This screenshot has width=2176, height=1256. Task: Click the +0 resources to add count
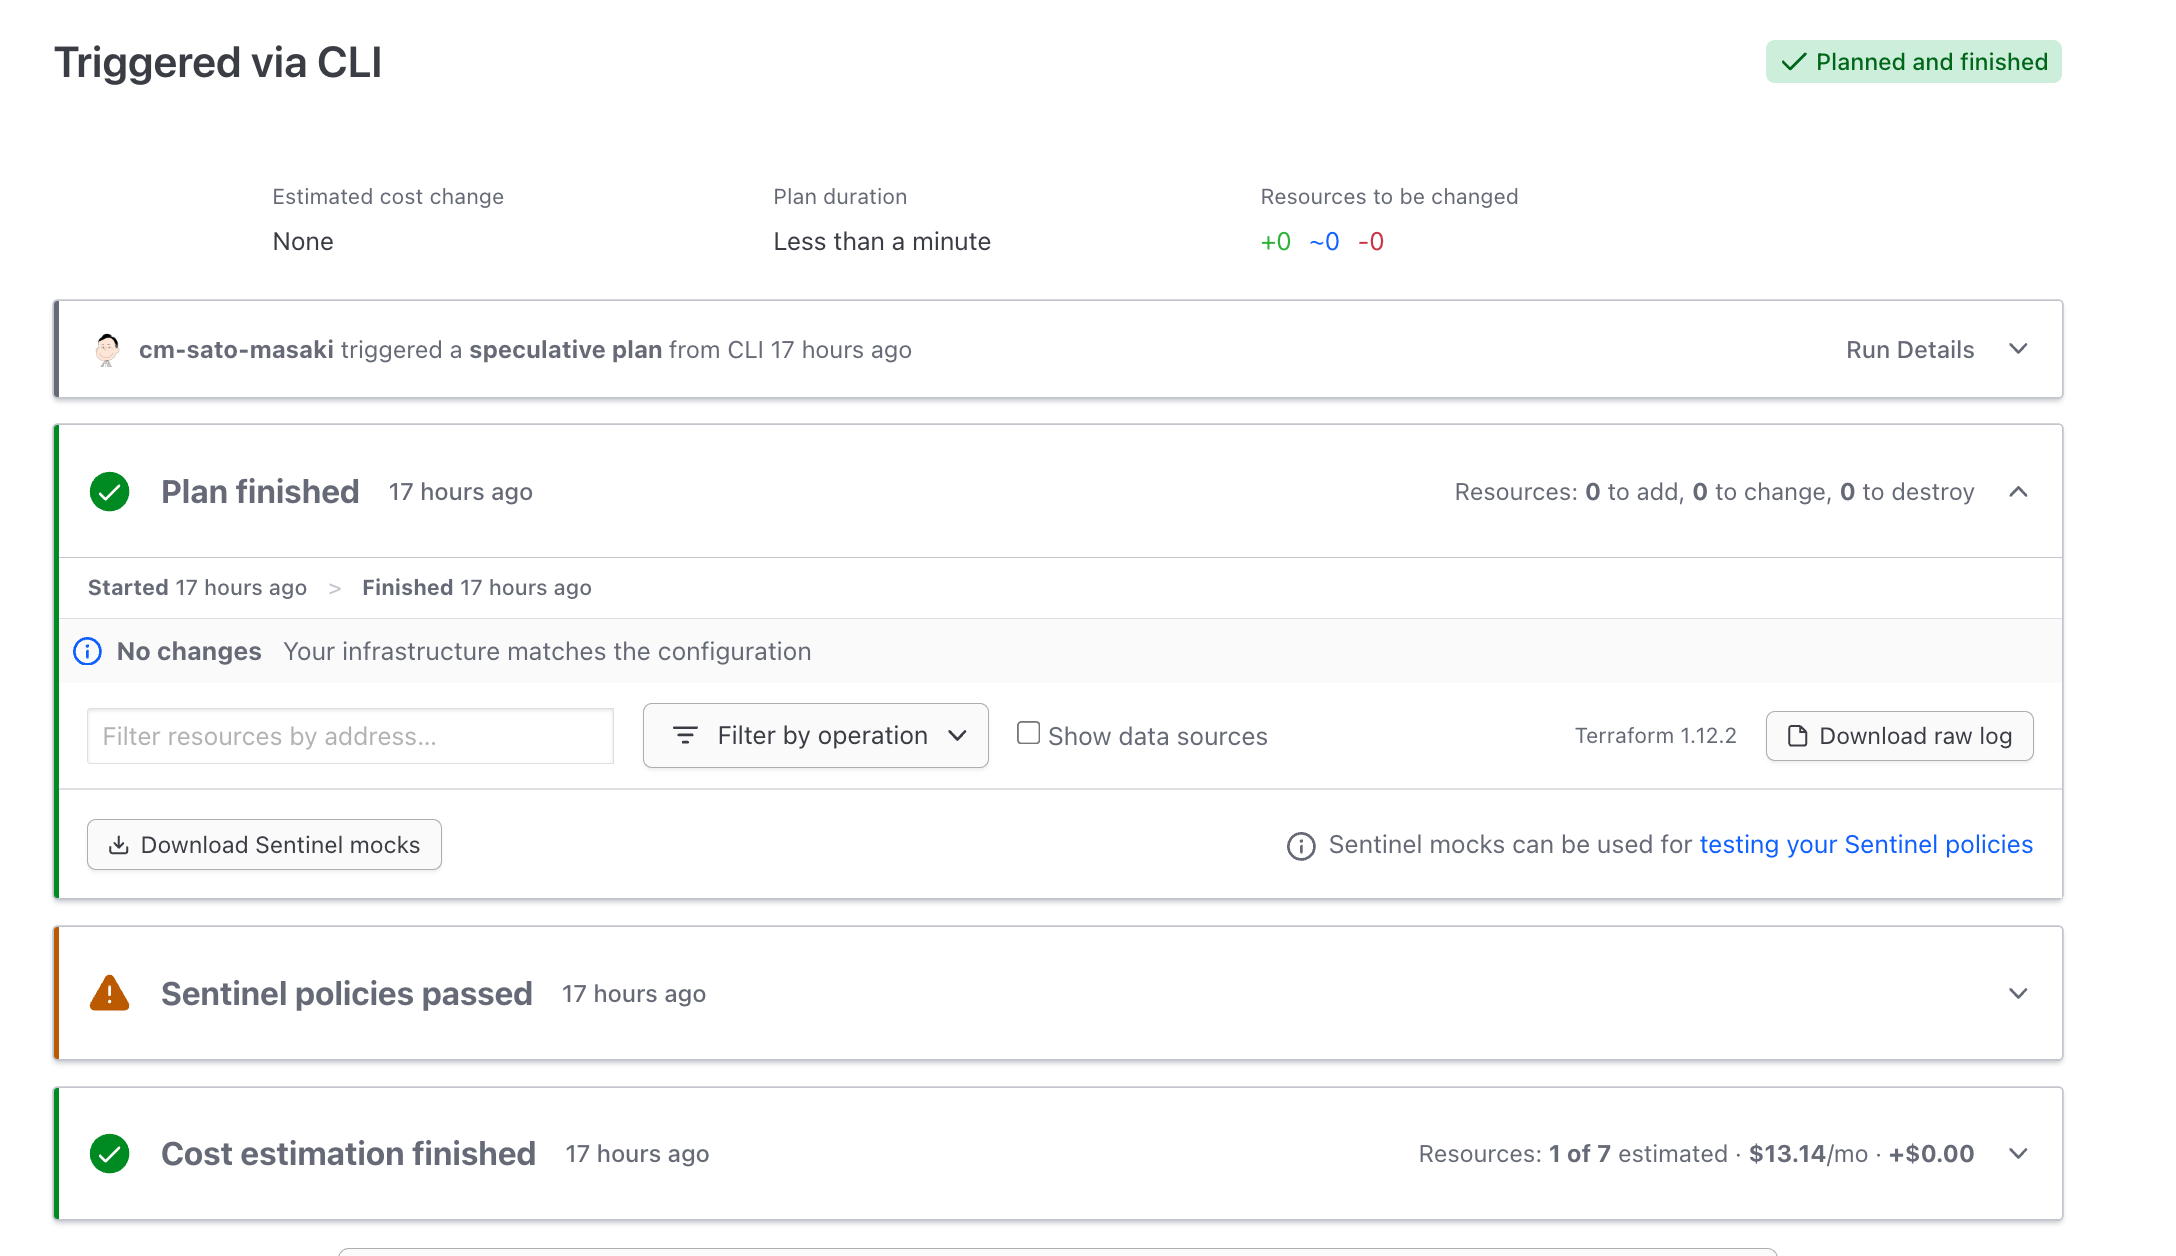[x=1275, y=242]
